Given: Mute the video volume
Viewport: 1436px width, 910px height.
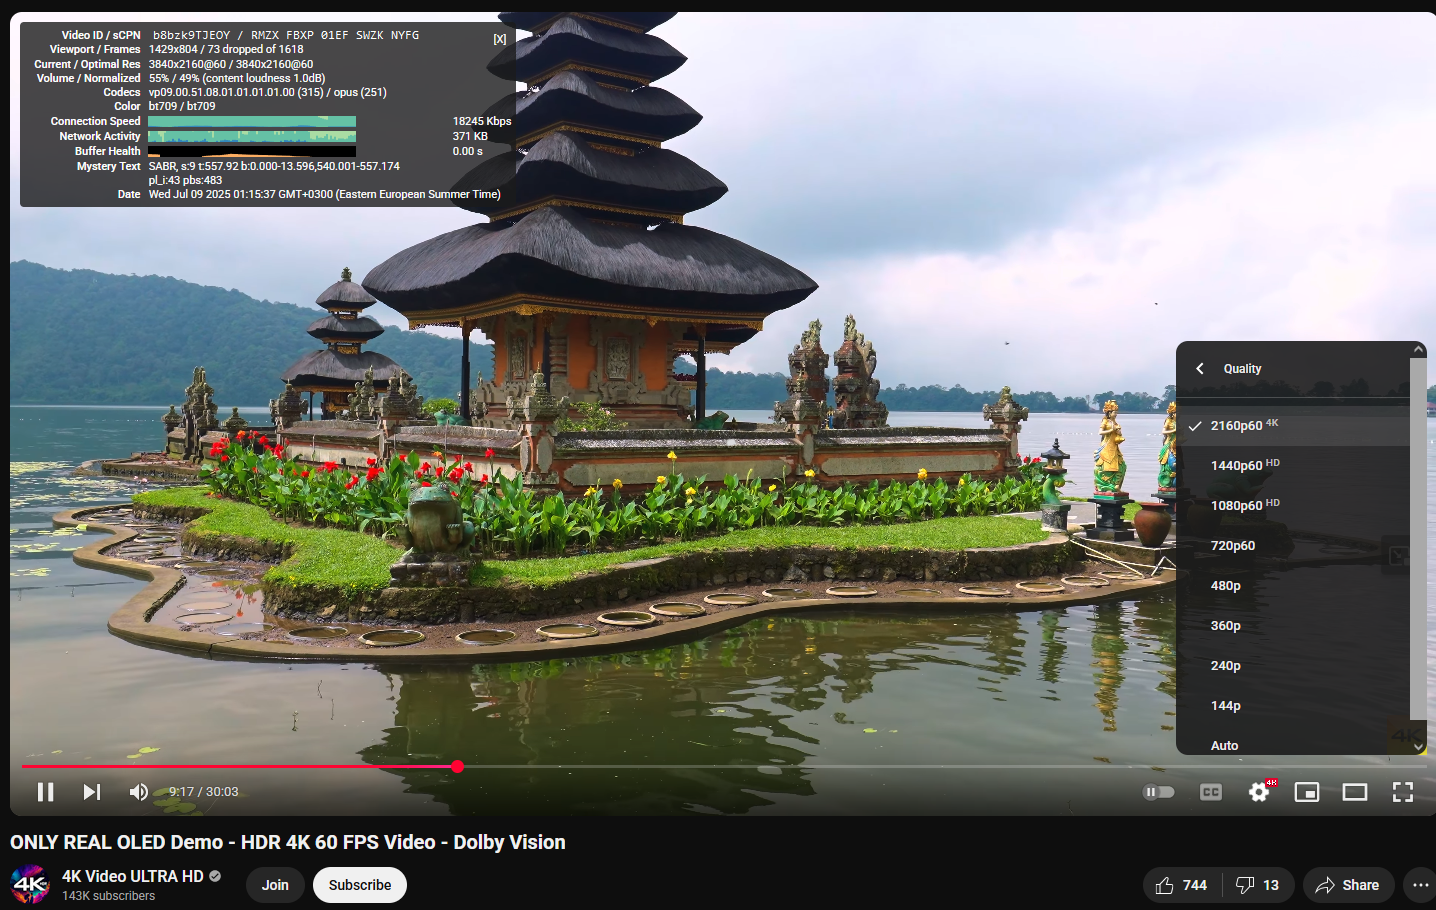Looking at the screenshot, I should click(x=139, y=792).
